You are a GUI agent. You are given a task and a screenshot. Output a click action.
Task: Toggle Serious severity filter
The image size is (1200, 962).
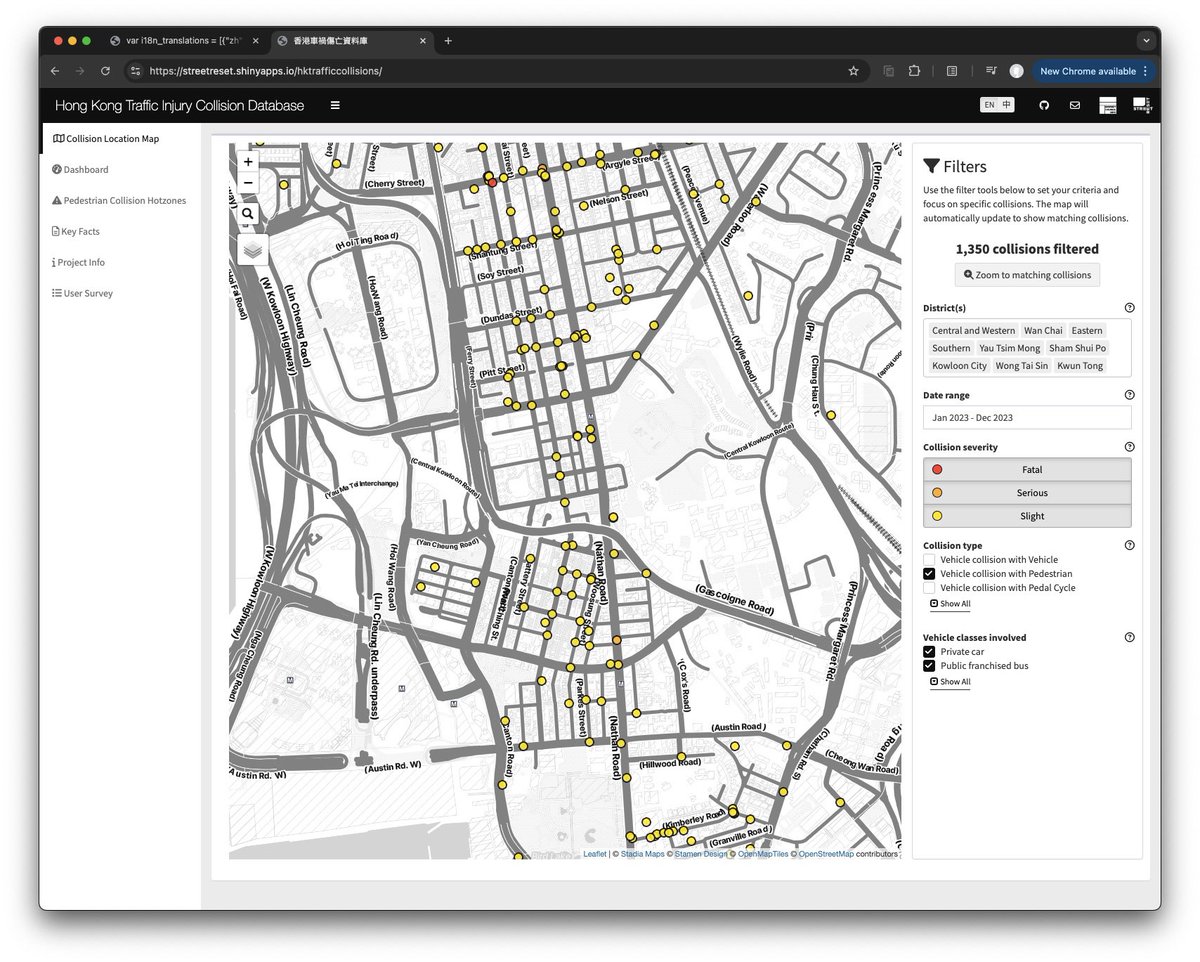(1027, 493)
